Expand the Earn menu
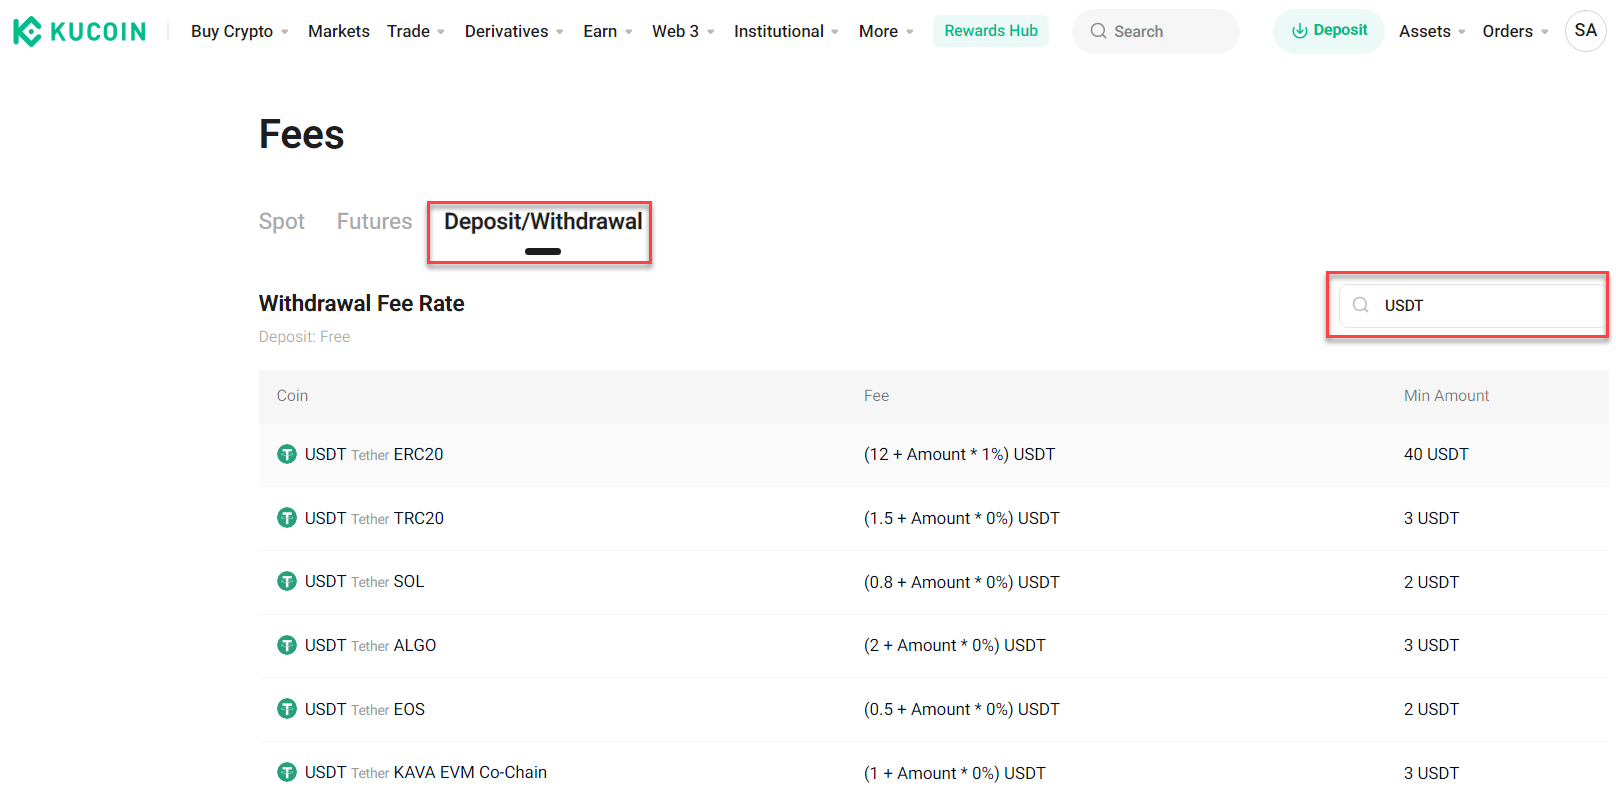1616x793 pixels. click(x=608, y=31)
